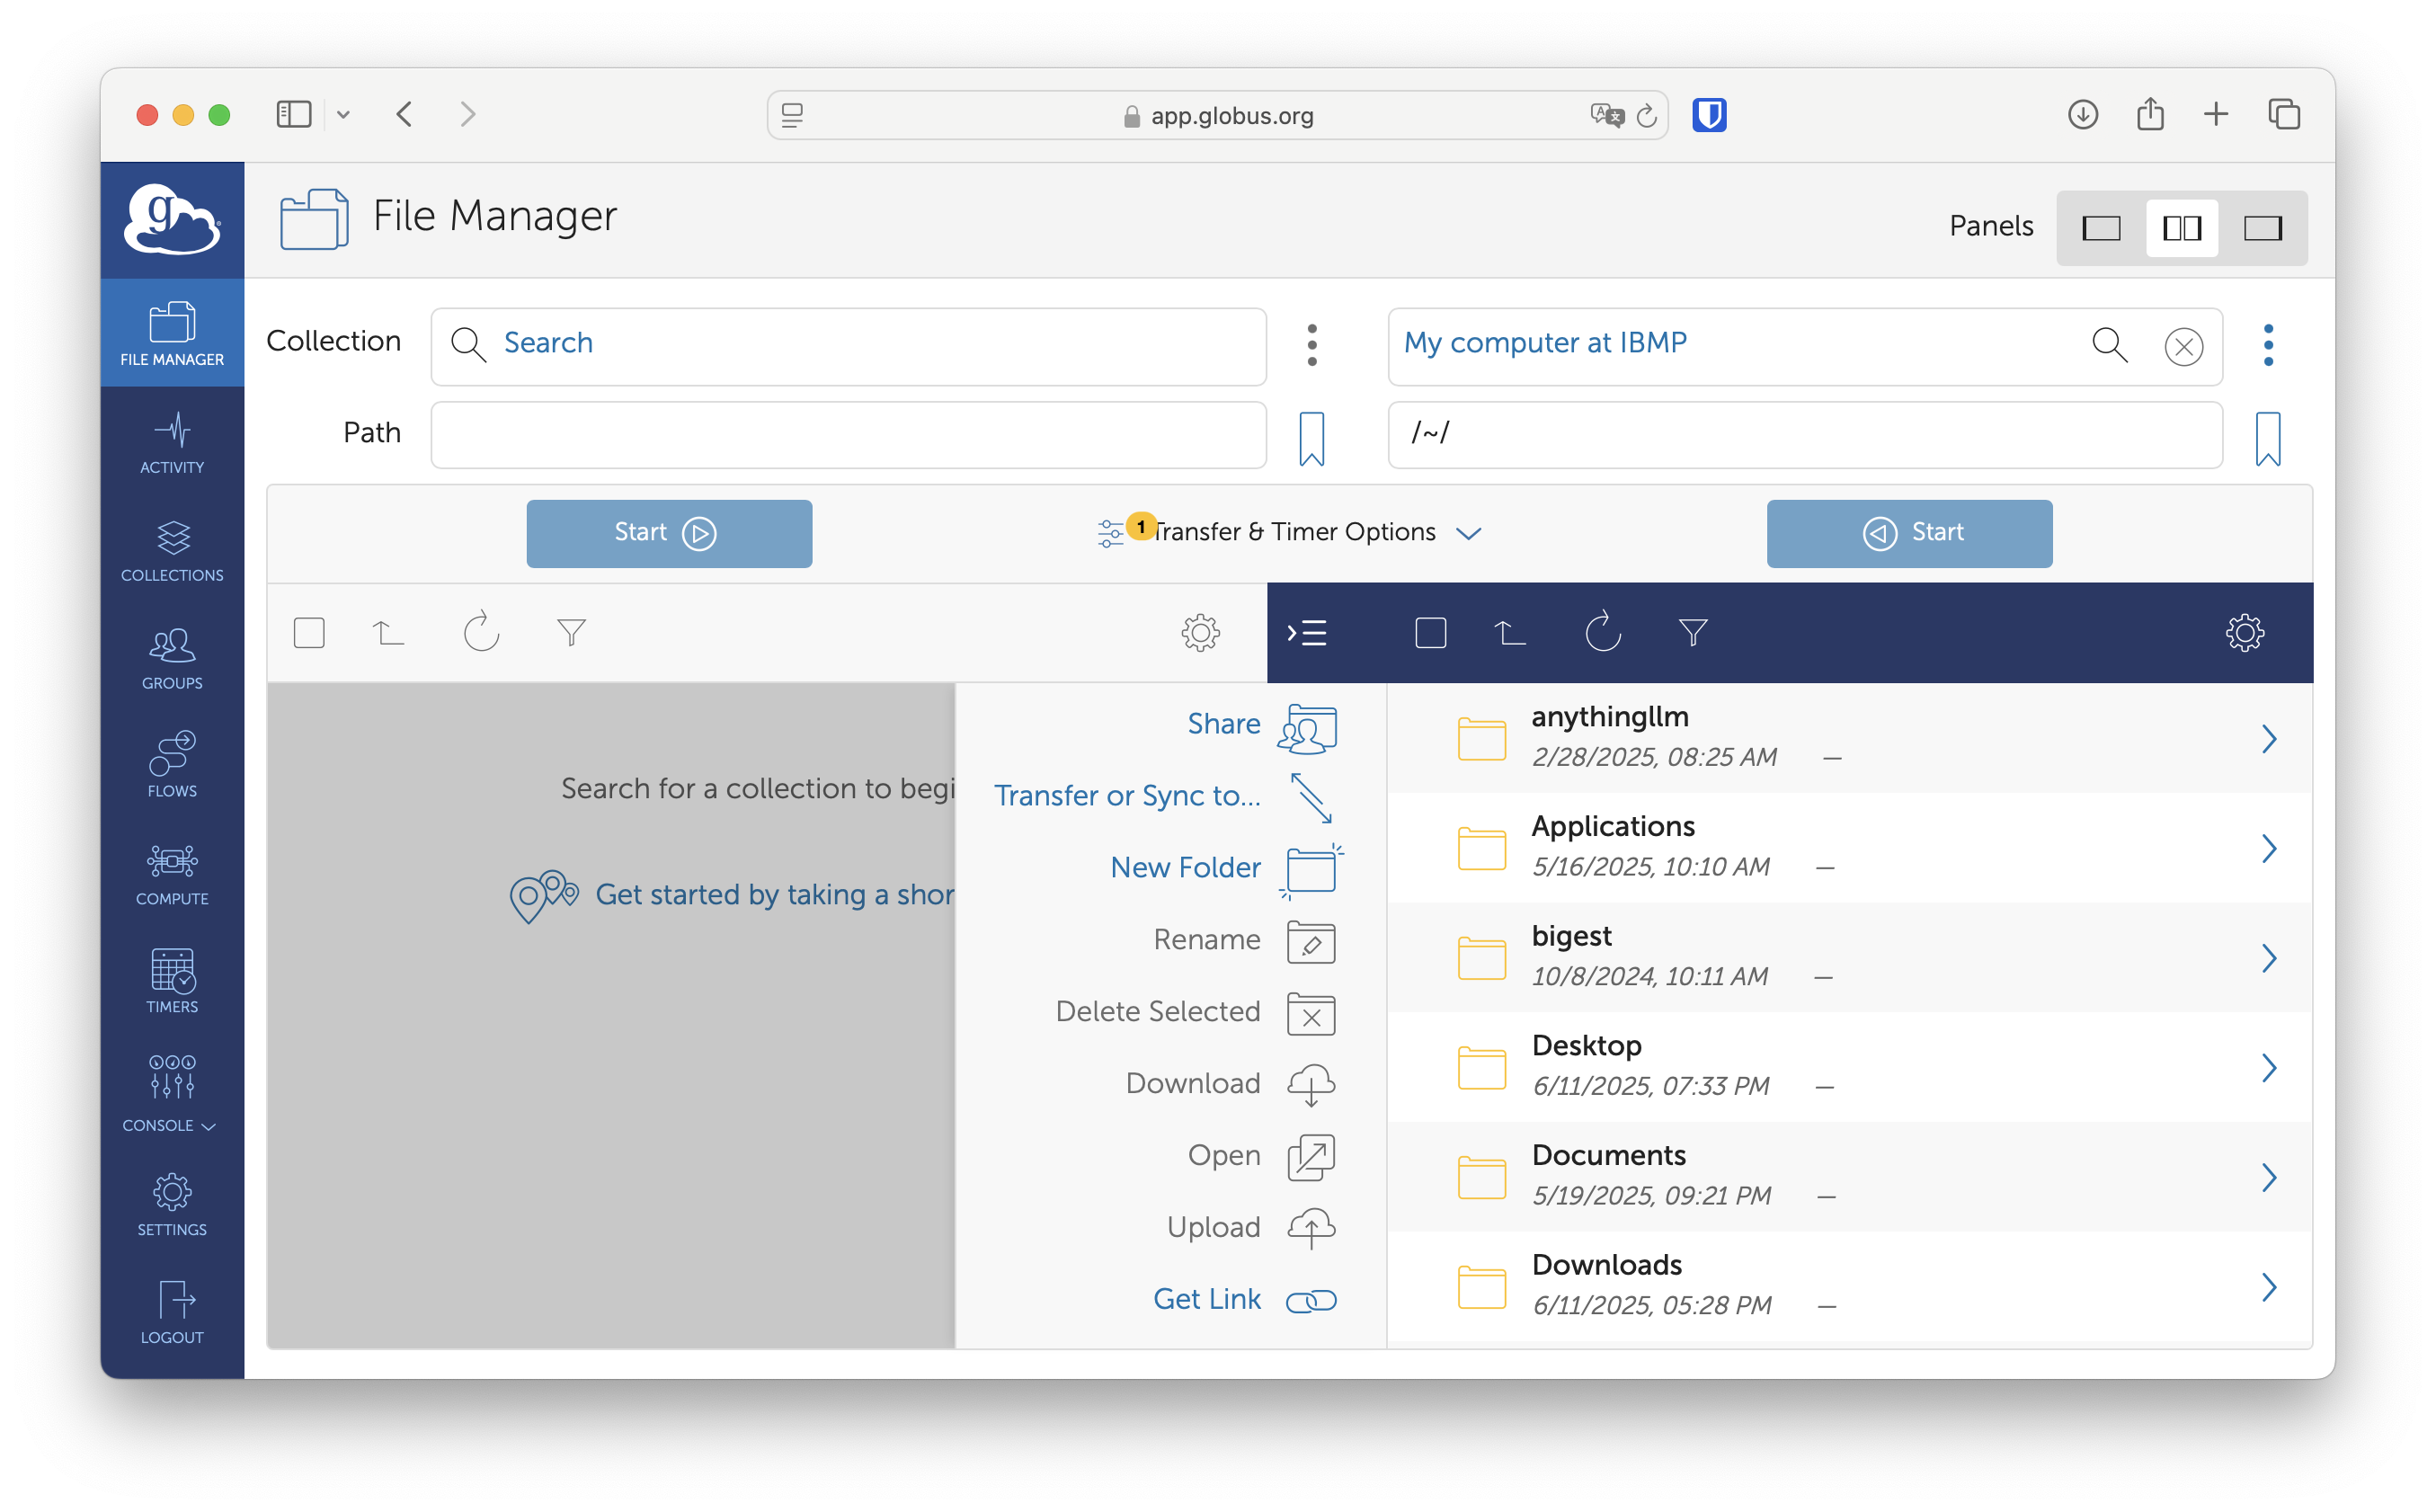
Task: Bookmark the left panel path
Action: click(1311, 438)
